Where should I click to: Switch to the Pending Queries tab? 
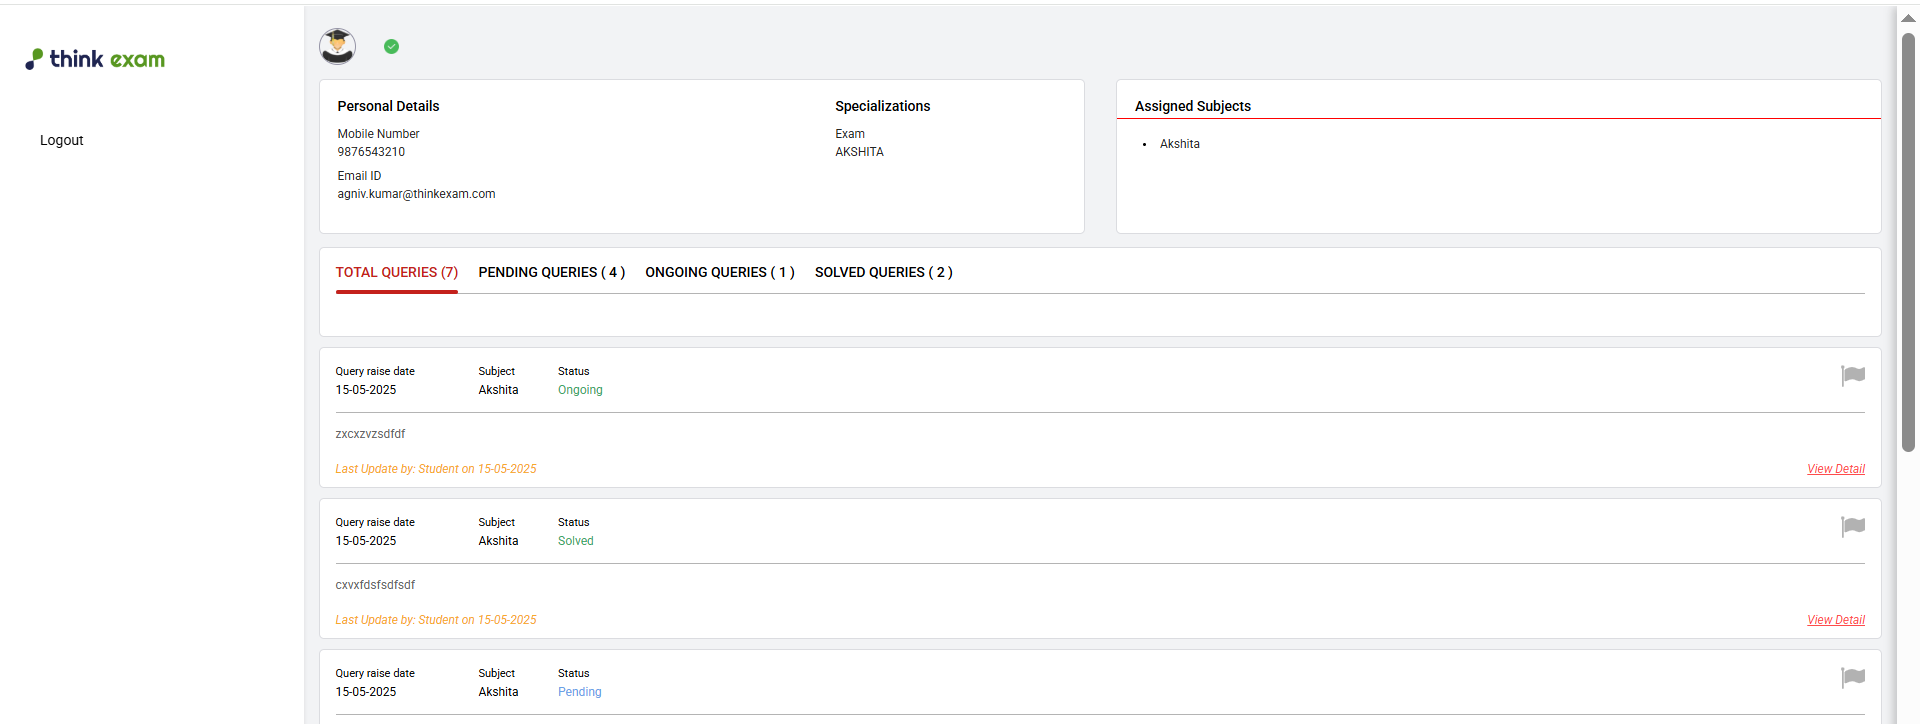(551, 272)
